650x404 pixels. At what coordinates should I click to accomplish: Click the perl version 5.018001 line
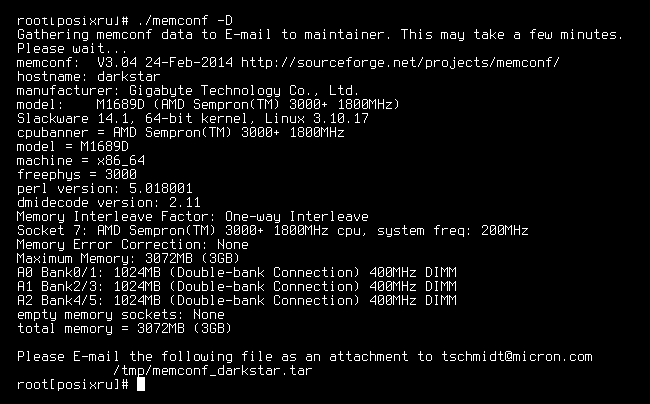[x=104, y=189]
